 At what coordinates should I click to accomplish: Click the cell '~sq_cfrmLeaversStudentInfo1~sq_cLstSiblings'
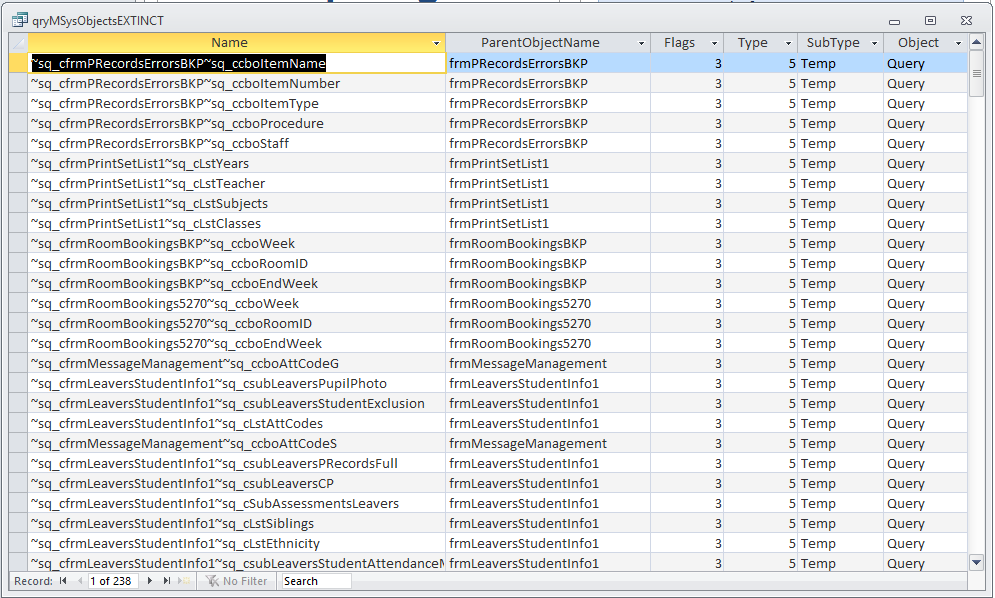(x=237, y=524)
